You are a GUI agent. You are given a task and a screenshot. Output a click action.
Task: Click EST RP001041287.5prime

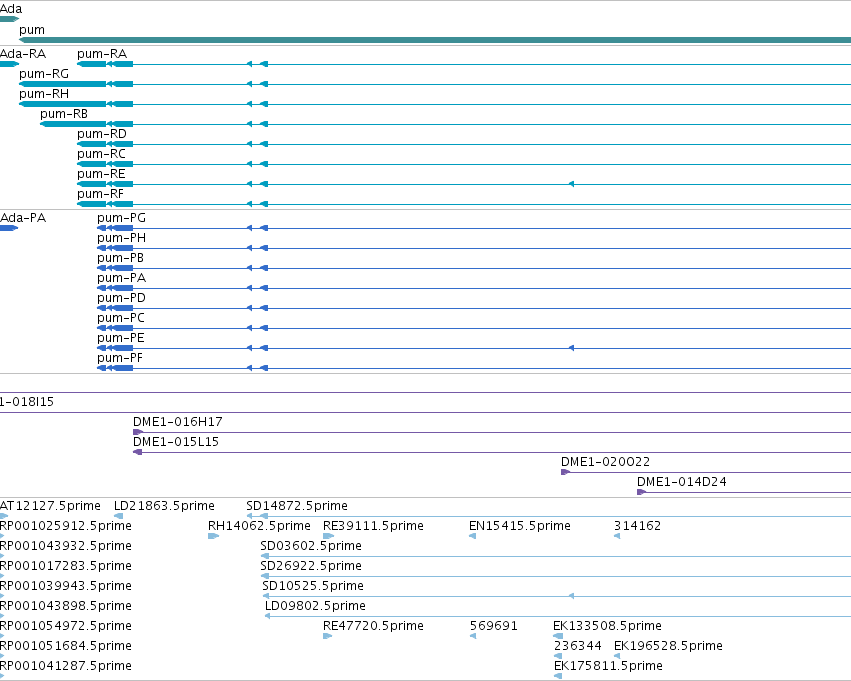pyautogui.click(x=66, y=667)
